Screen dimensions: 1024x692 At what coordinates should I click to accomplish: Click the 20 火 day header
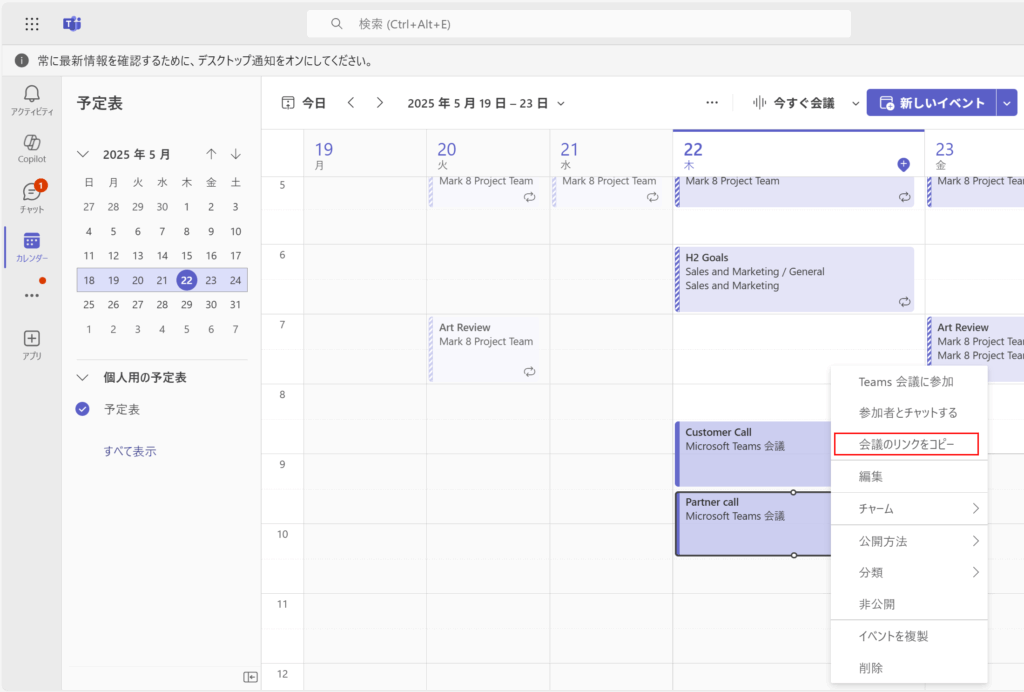tap(487, 155)
